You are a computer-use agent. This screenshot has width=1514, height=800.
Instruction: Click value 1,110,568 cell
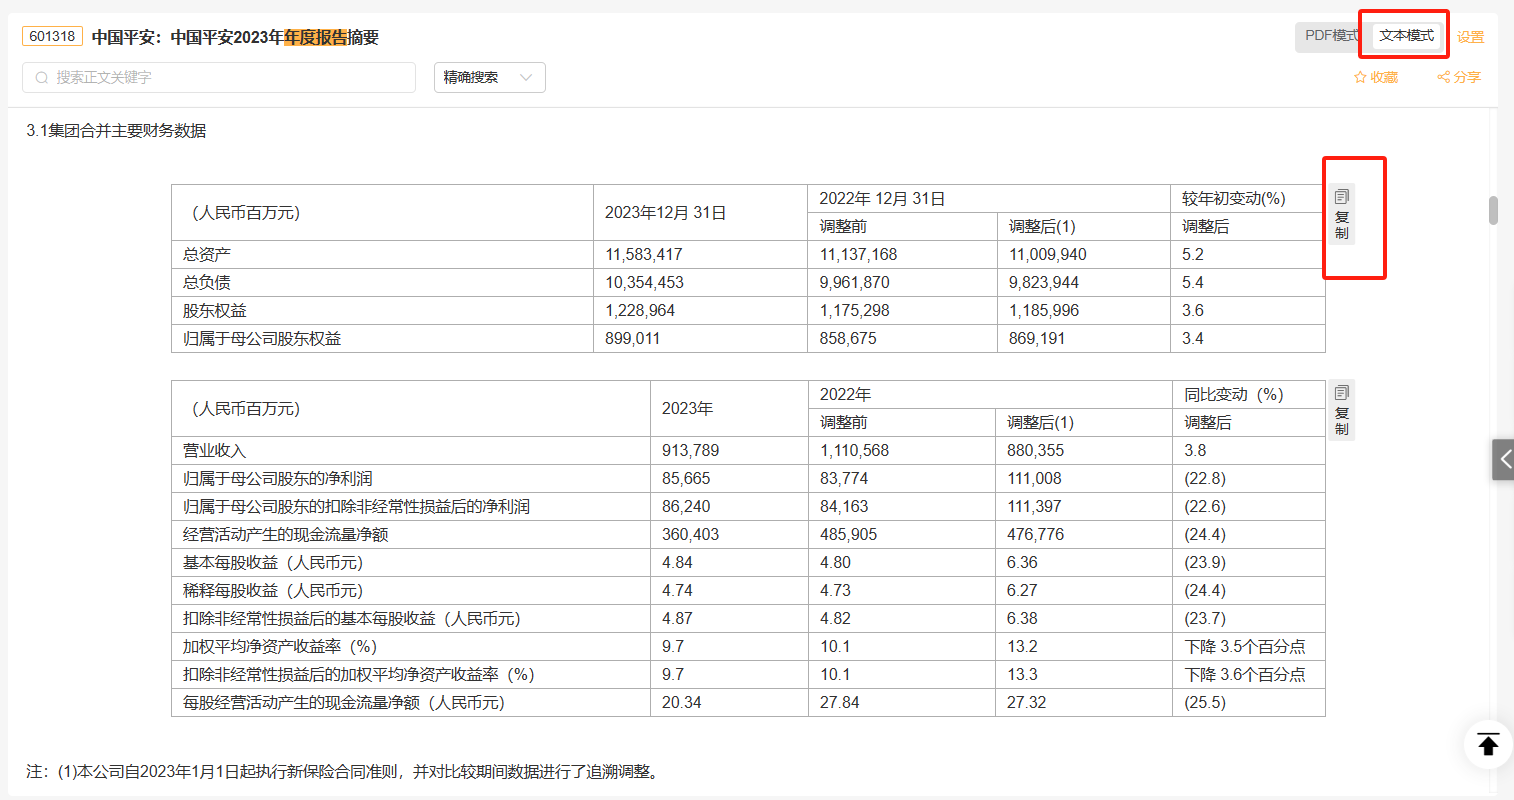point(854,450)
